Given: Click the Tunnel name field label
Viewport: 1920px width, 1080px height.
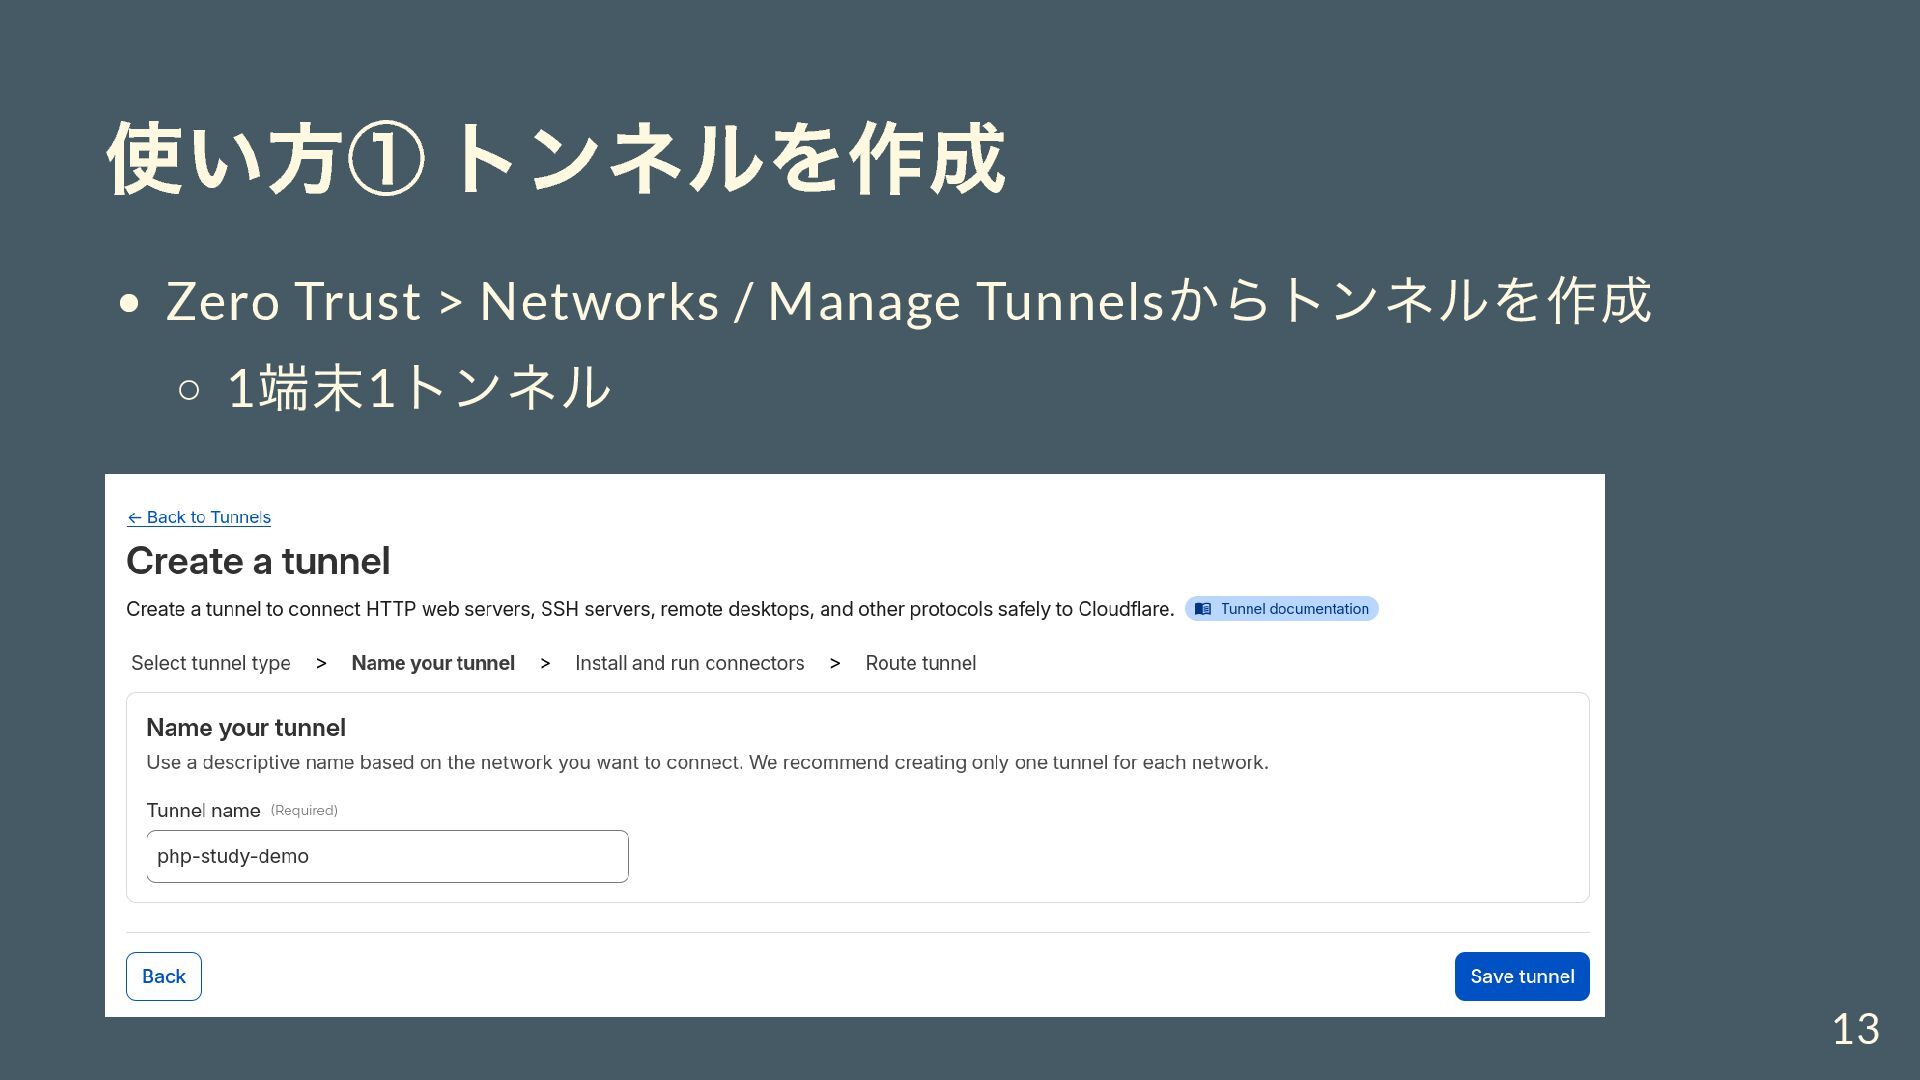Looking at the screenshot, I should click(x=203, y=810).
